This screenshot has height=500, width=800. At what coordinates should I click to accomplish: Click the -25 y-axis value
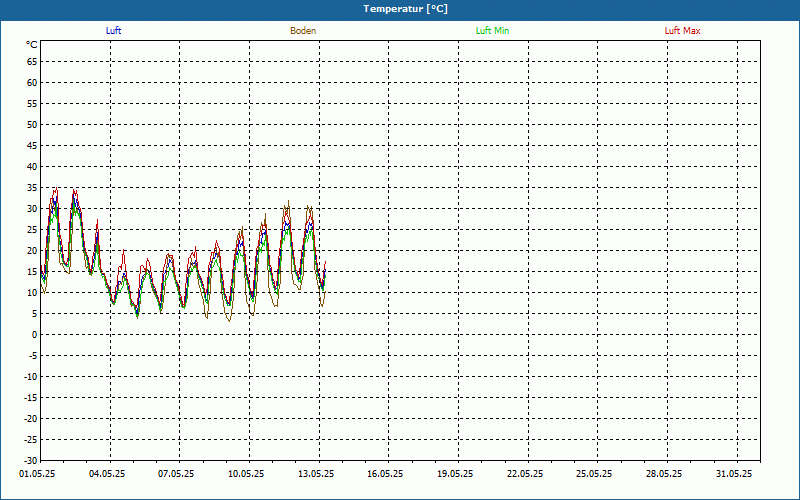pos(30,440)
